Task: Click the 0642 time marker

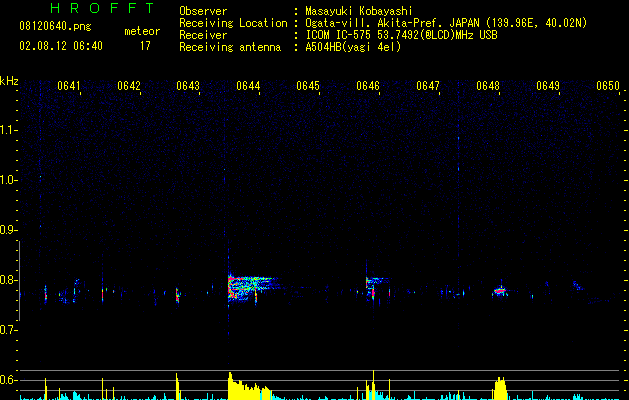Action: tap(129, 86)
